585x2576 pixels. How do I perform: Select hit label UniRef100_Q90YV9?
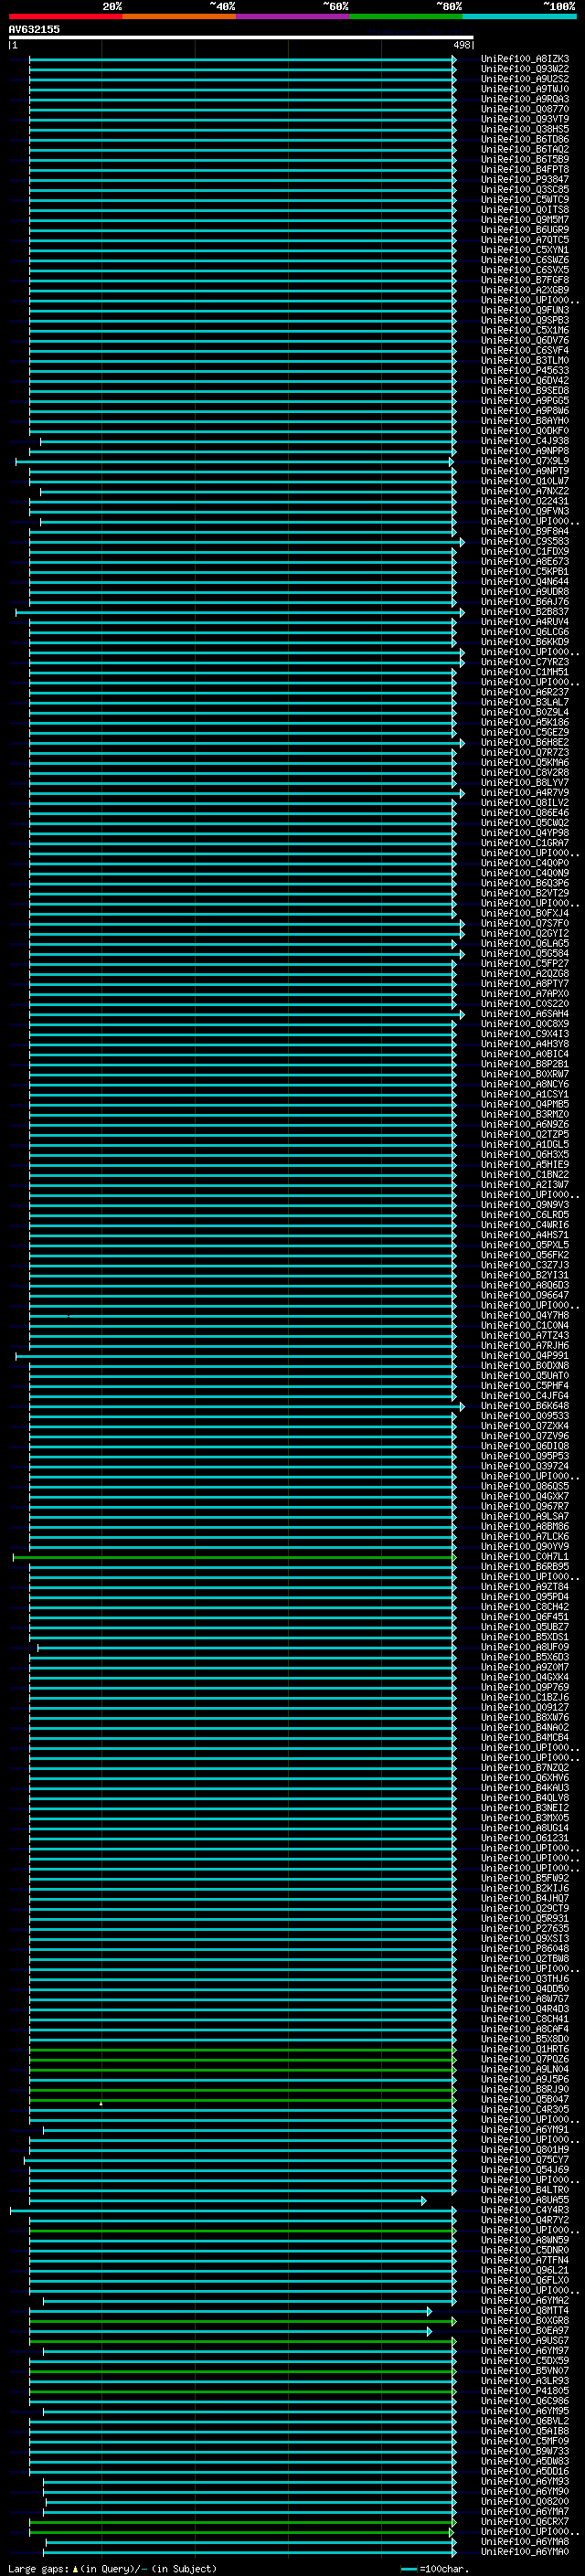(x=525, y=1547)
